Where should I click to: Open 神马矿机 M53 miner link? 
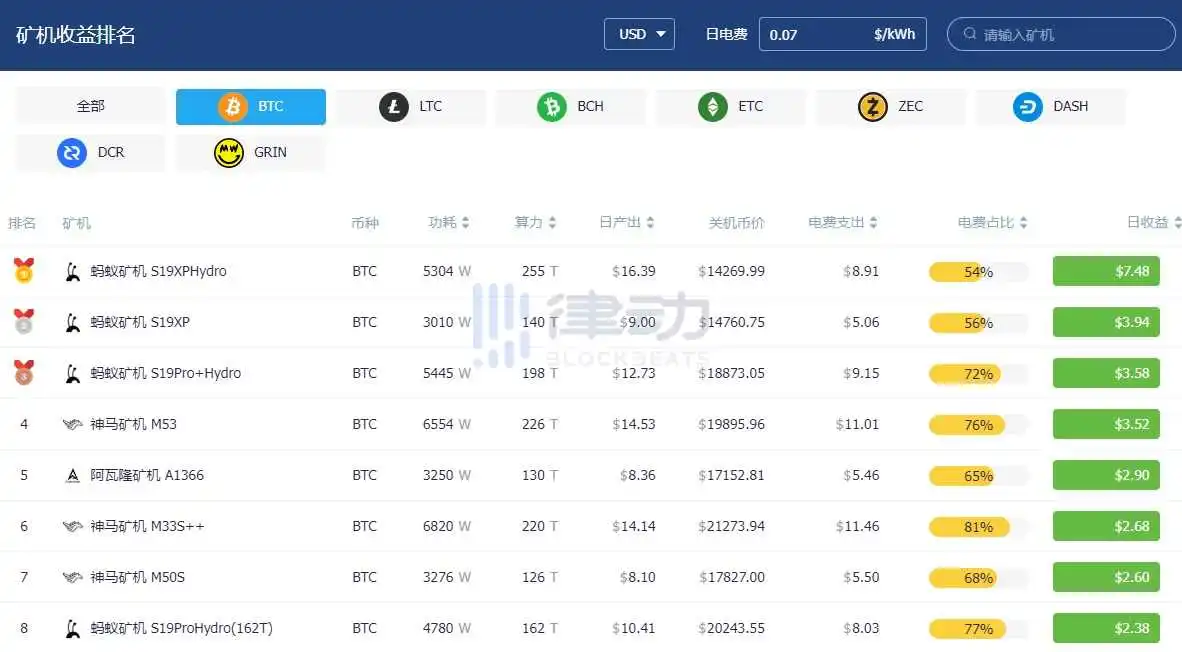[133, 424]
